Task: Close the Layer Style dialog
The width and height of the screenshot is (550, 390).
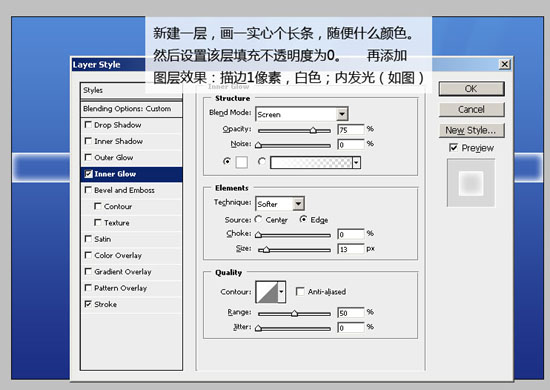Action: click(504, 64)
